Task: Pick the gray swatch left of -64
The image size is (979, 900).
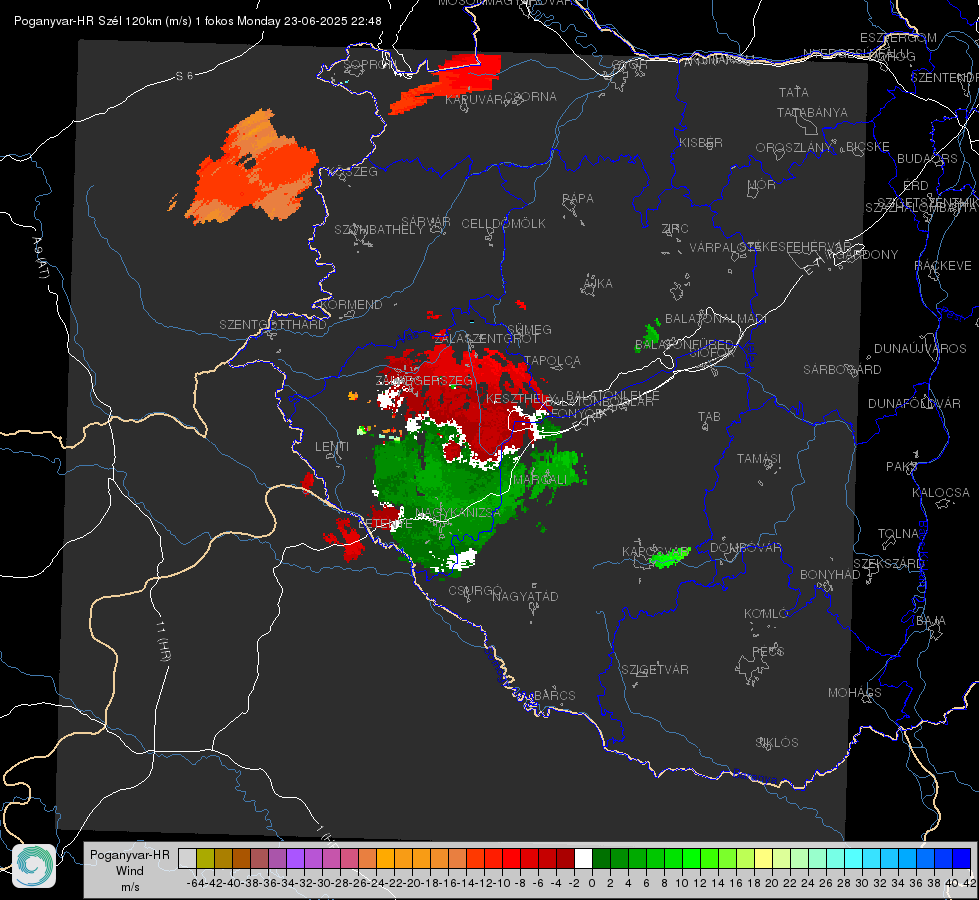Action: (187, 859)
